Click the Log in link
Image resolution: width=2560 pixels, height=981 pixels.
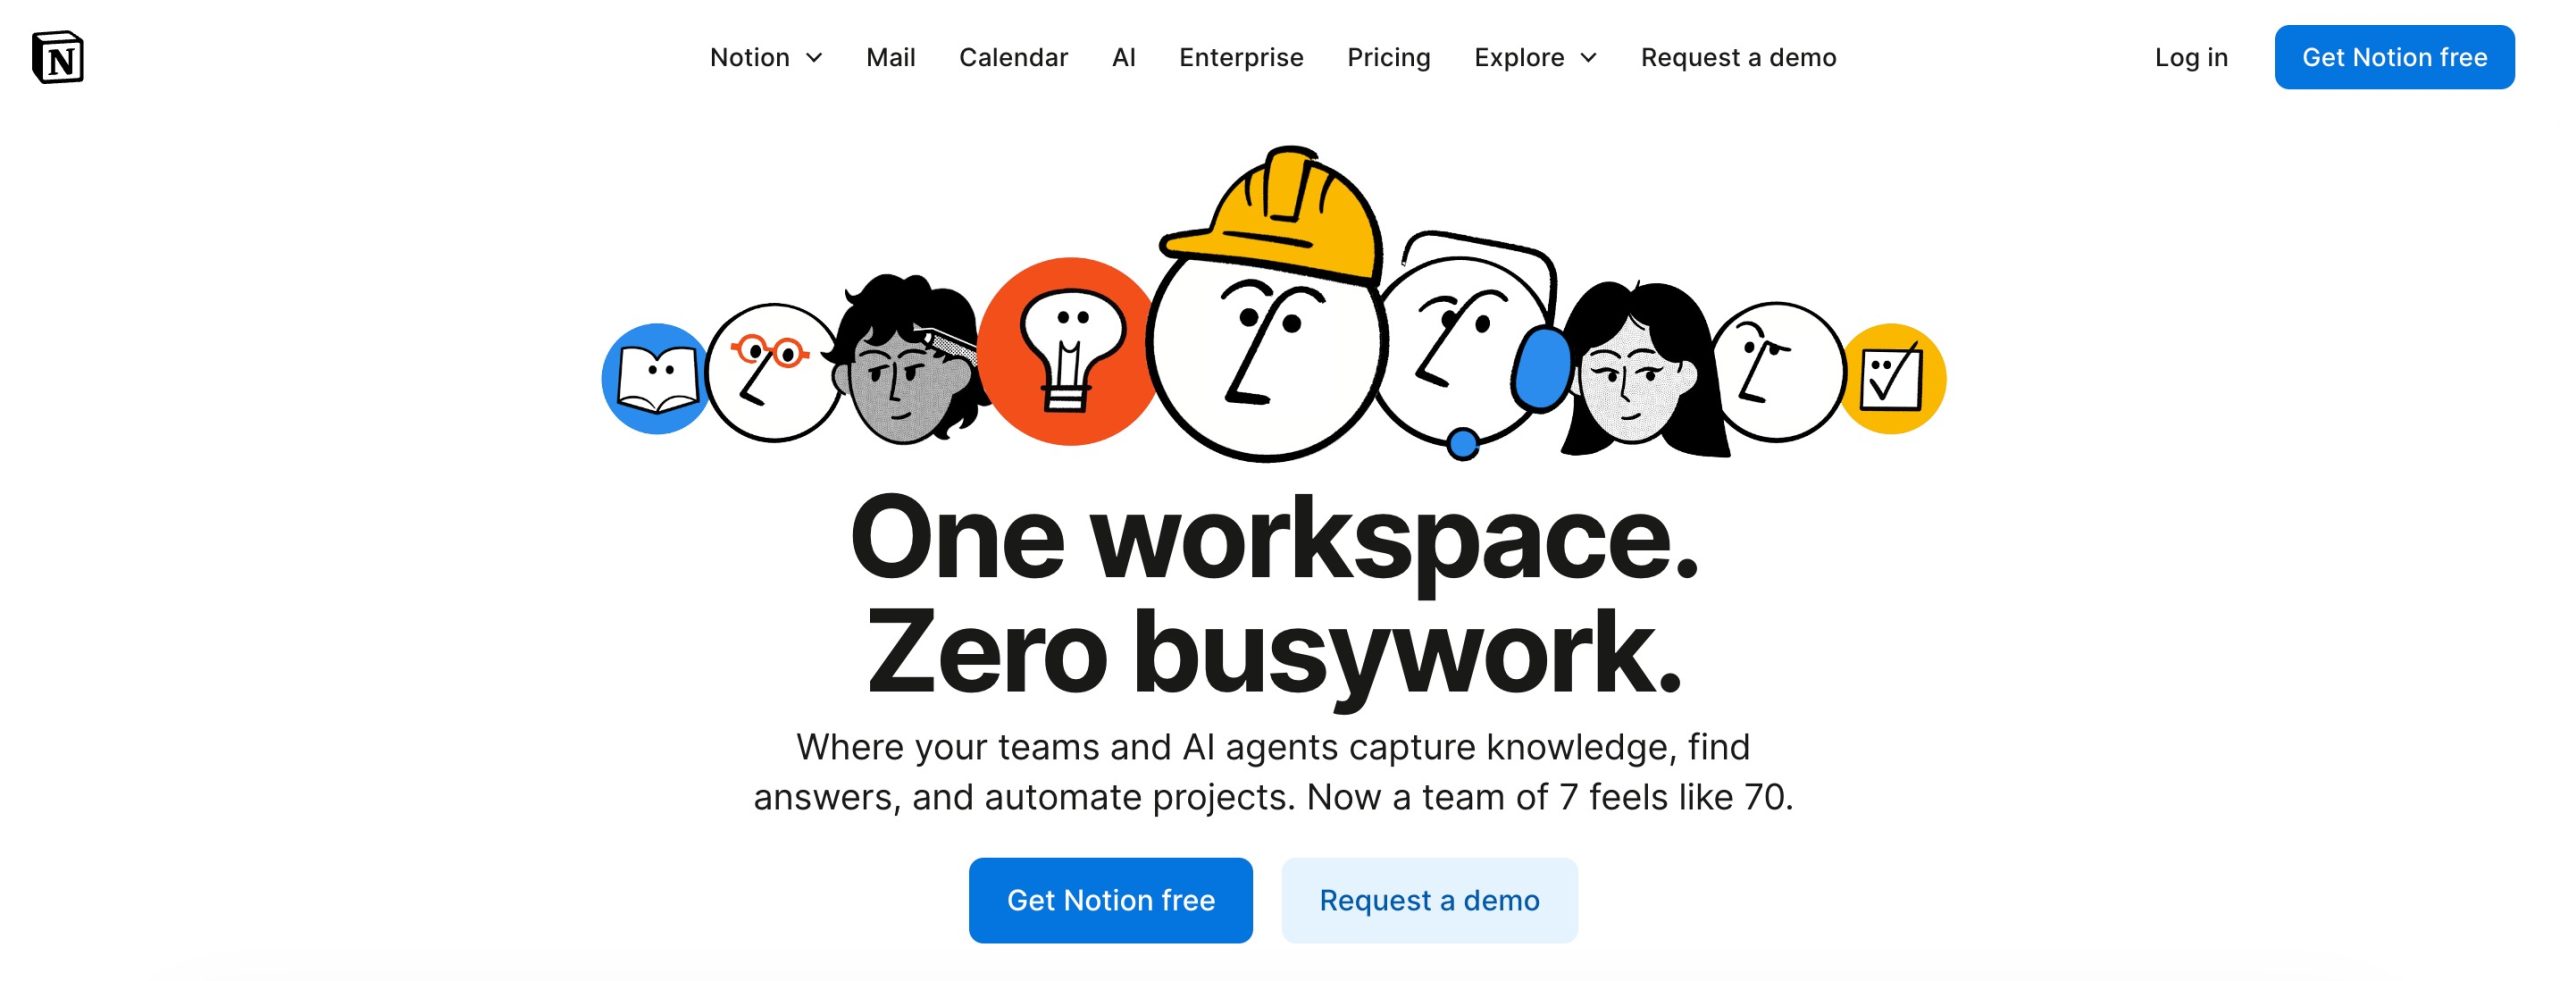[x=2191, y=57]
